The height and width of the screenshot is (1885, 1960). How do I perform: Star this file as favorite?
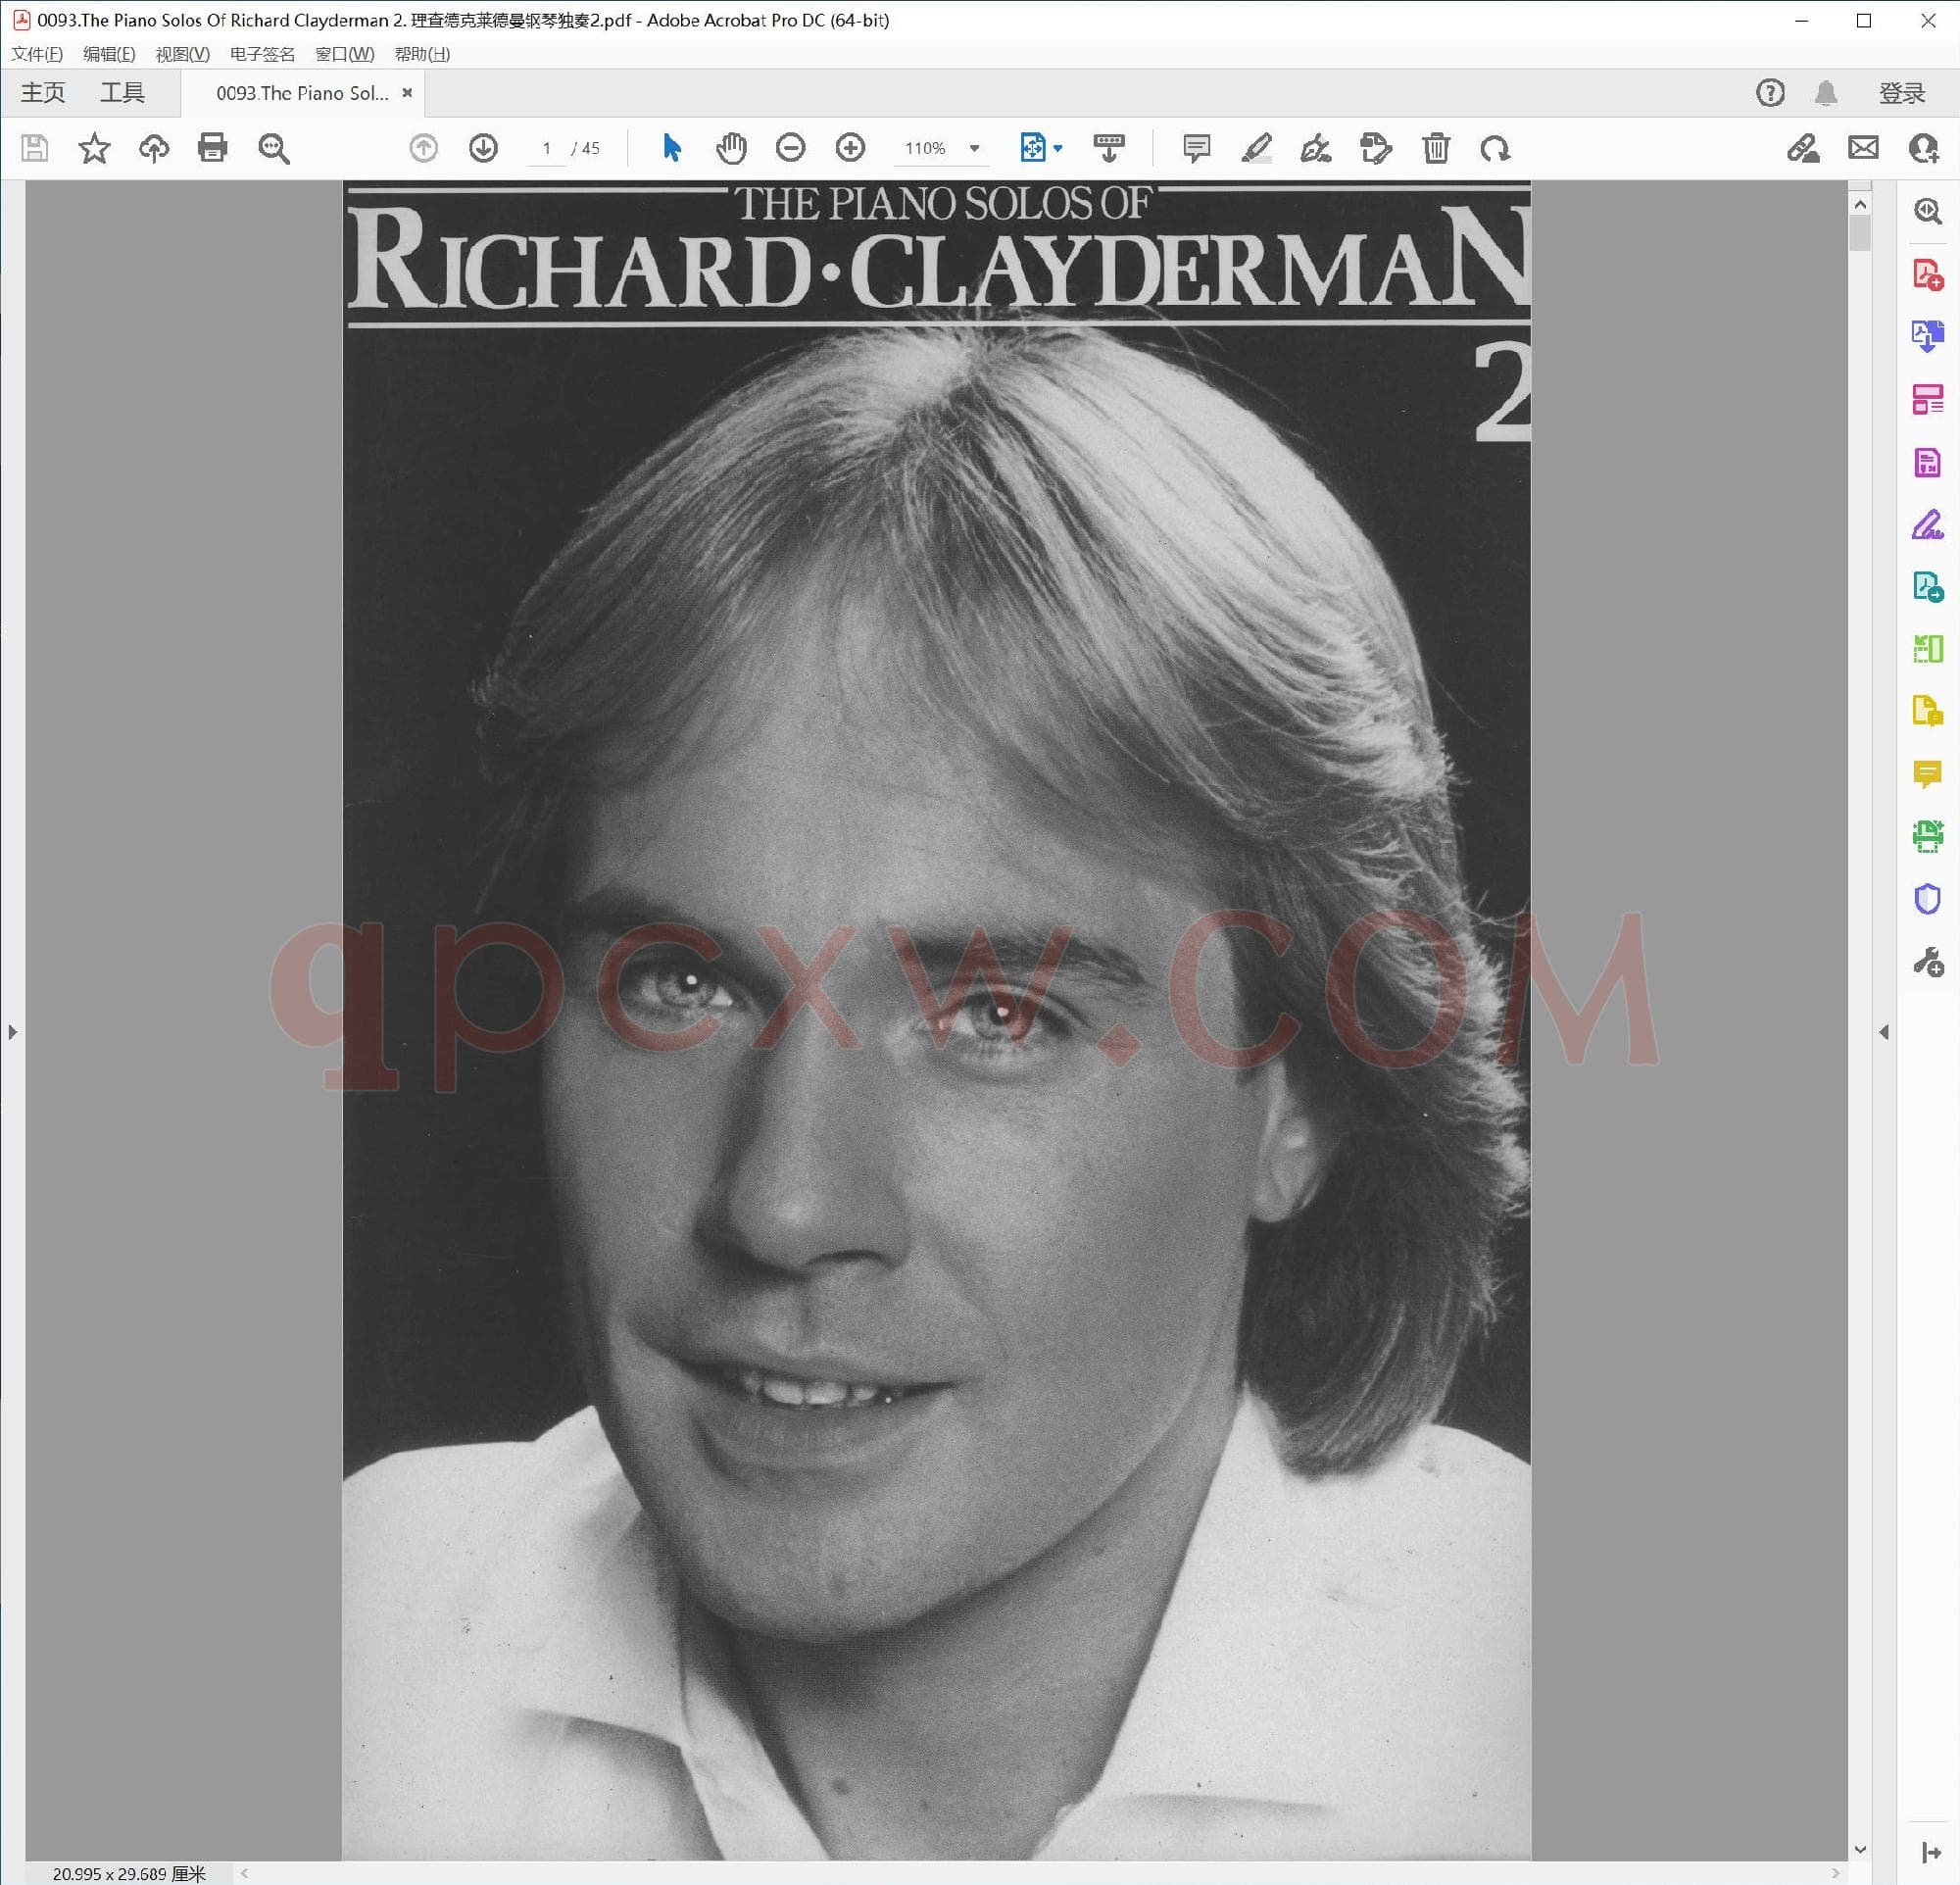point(94,148)
